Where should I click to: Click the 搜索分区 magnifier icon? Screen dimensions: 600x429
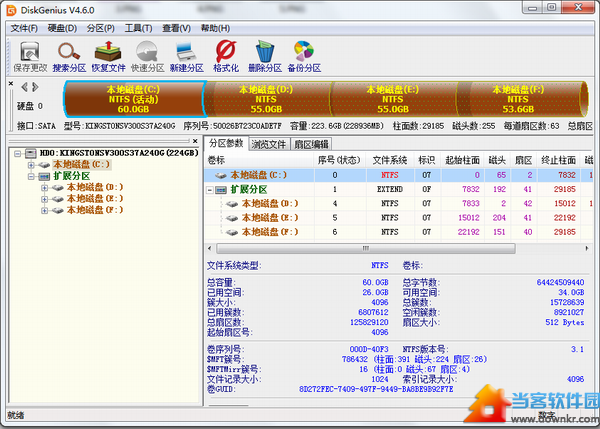pos(69,56)
